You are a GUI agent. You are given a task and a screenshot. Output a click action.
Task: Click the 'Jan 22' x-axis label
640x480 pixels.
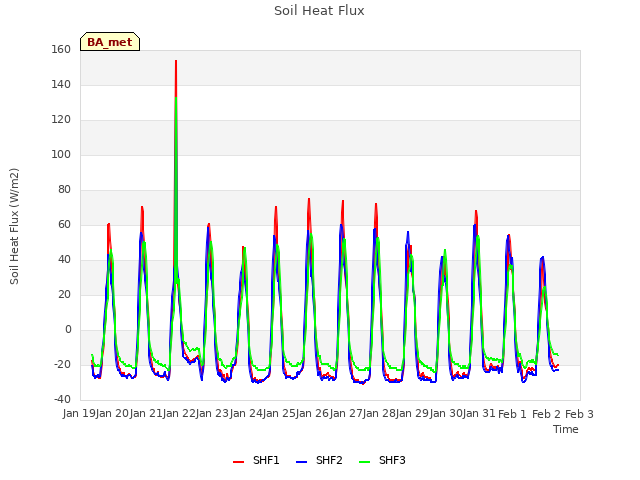pos(179,413)
